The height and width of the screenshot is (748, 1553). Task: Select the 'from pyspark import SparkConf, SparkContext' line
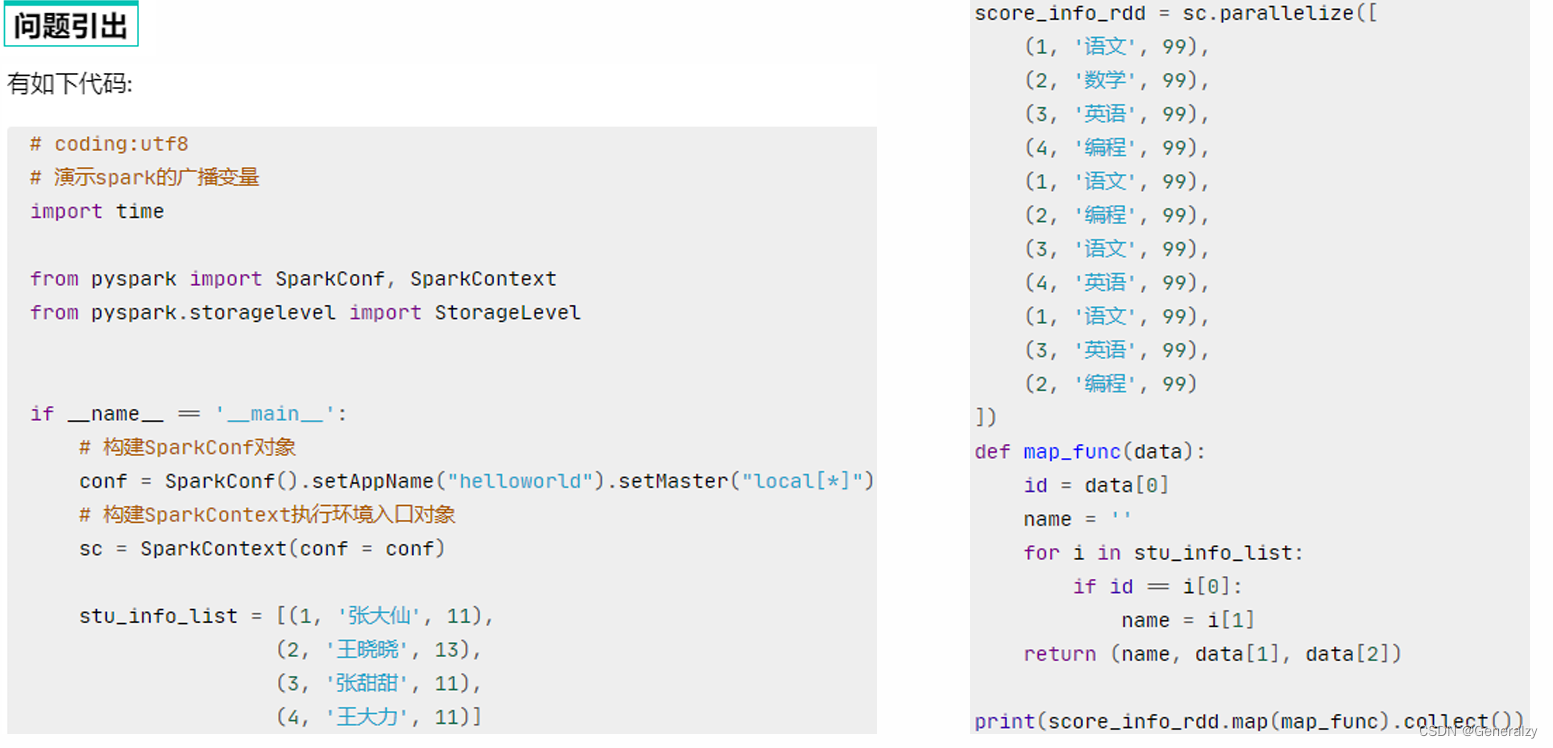(x=293, y=278)
